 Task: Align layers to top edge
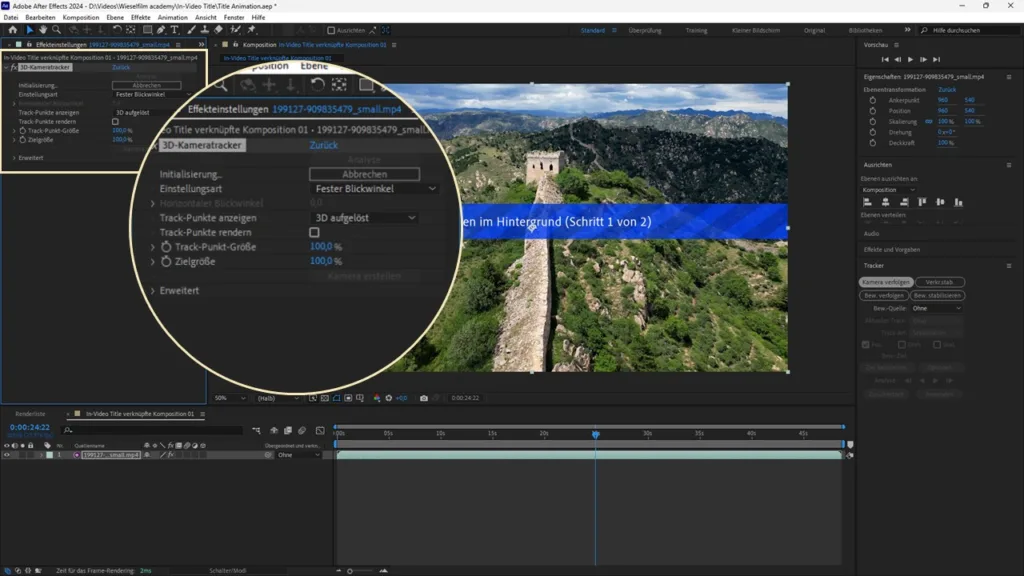[922, 202]
